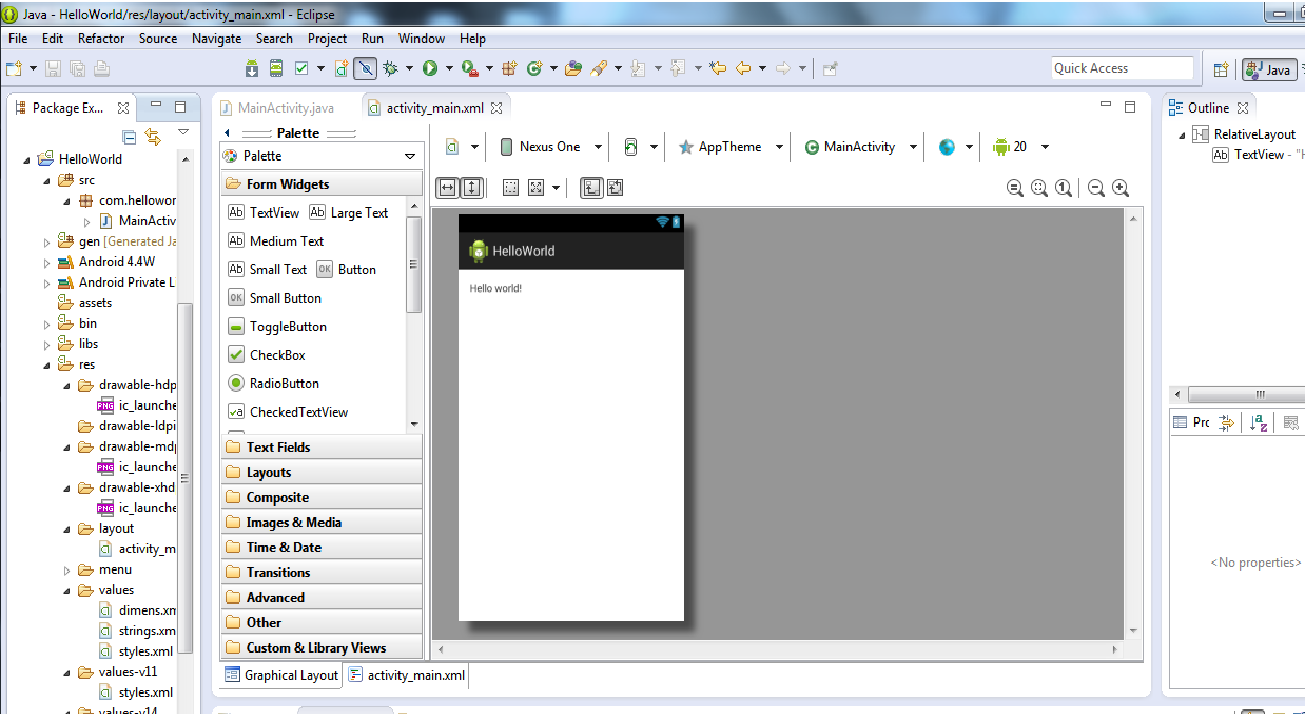Select the Small Text widget

click(267, 269)
